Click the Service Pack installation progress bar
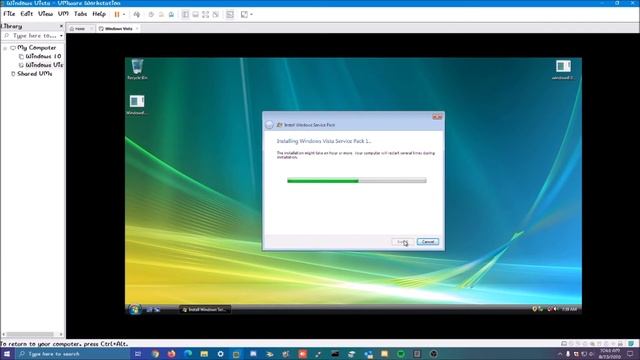This screenshot has width=640, height=360. [x=357, y=180]
